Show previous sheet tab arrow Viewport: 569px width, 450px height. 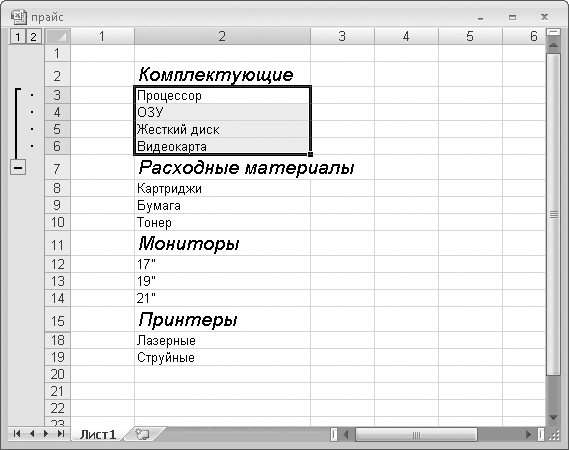[x=32, y=434]
